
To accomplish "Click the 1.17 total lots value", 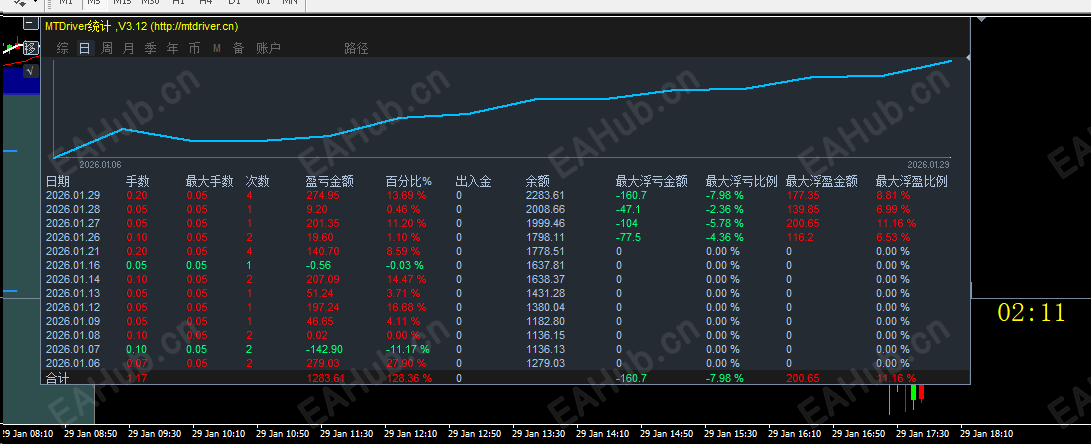I will tap(137, 378).
